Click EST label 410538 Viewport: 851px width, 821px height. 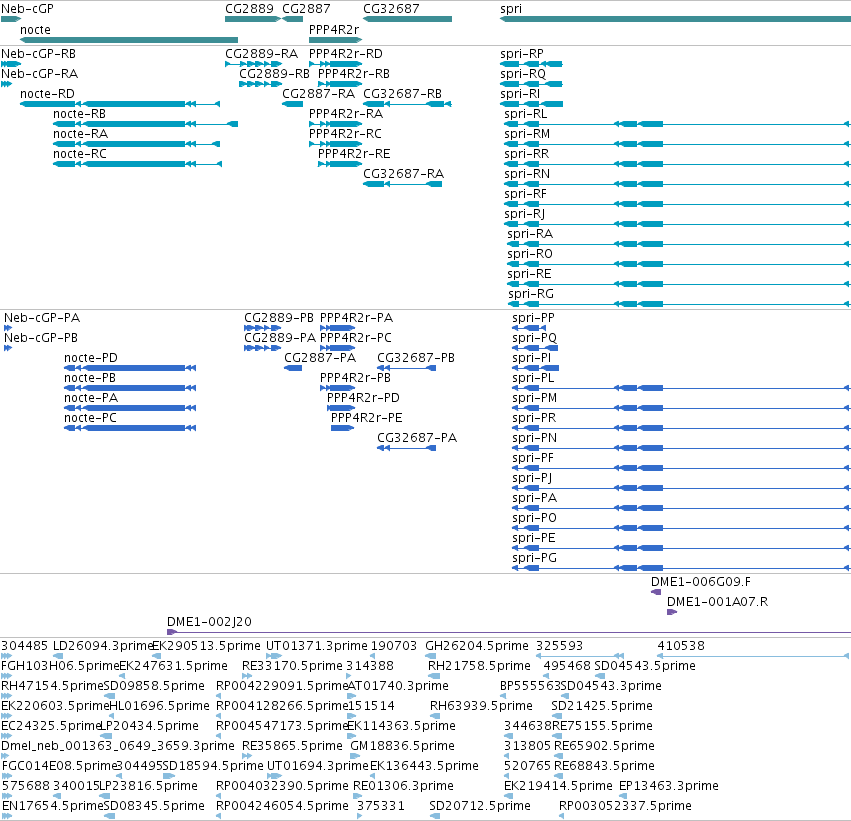(x=681, y=646)
